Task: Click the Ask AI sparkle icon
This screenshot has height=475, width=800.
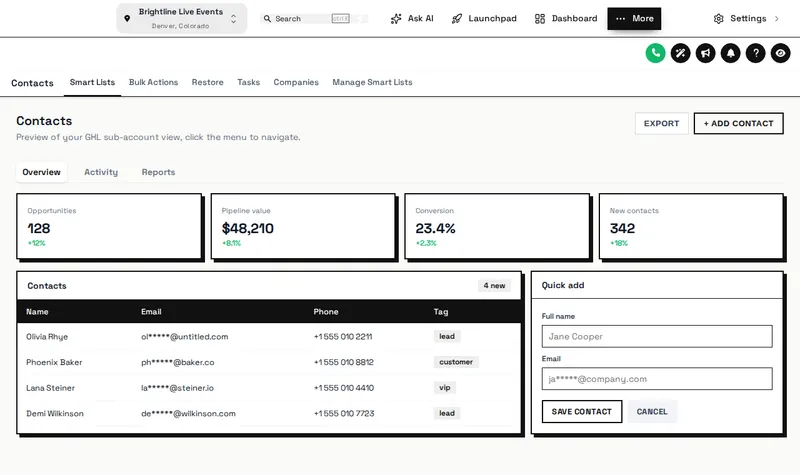Action: [x=396, y=19]
